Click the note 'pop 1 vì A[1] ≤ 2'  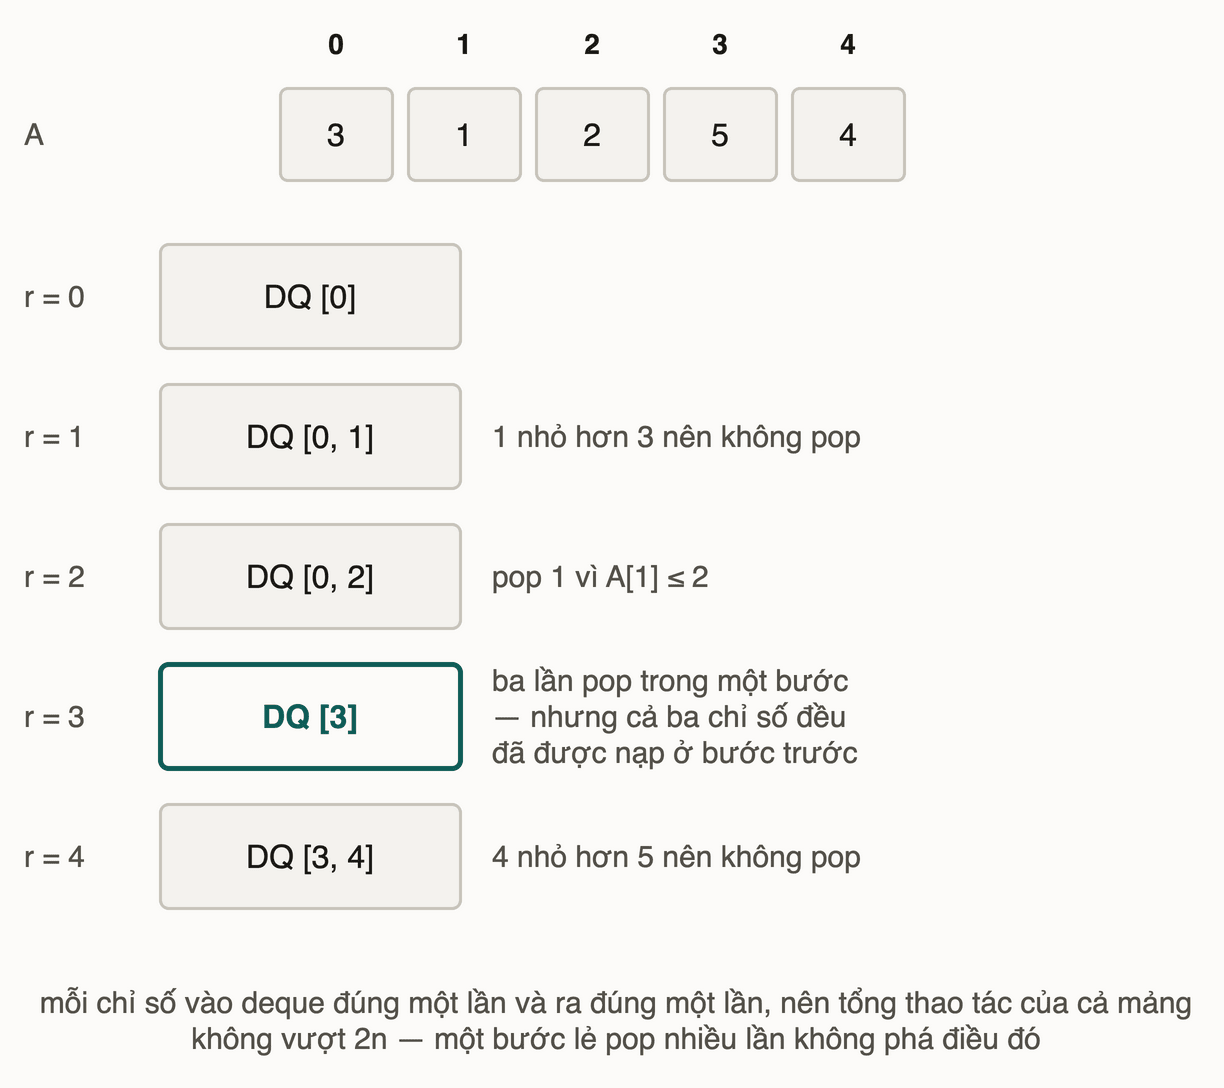[600, 577]
